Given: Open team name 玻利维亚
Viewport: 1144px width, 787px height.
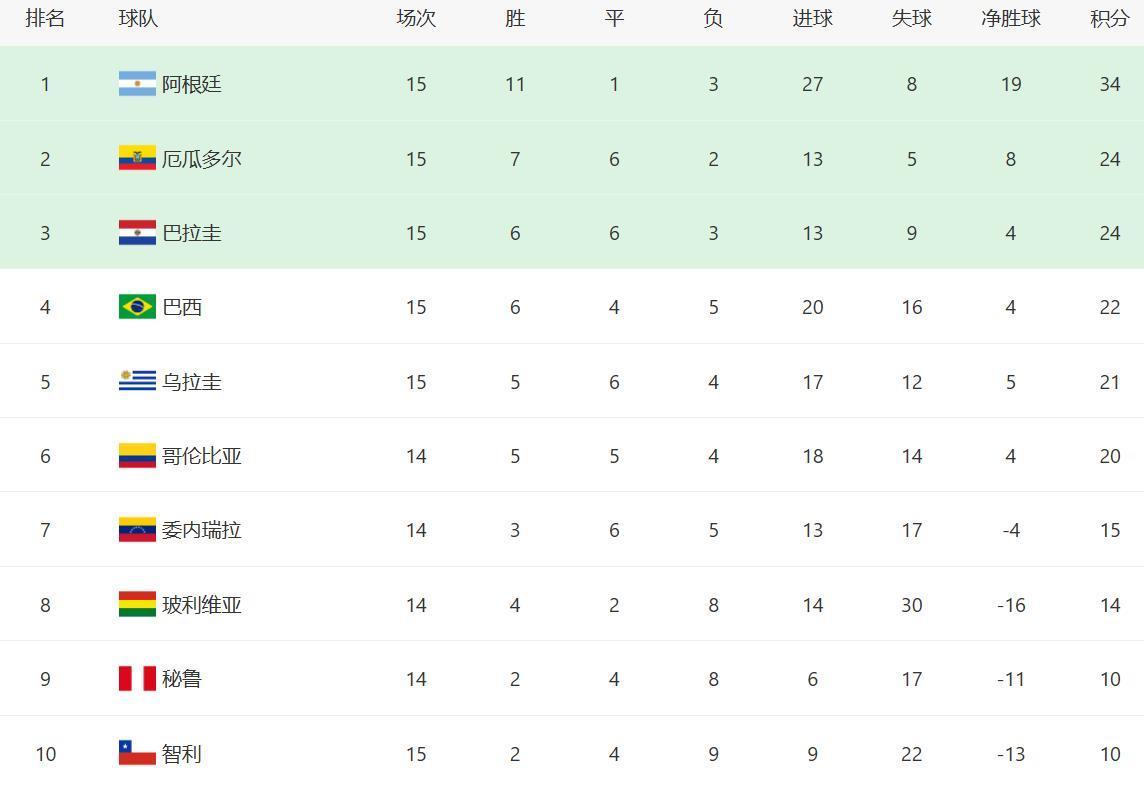Looking at the screenshot, I should tap(201, 605).
